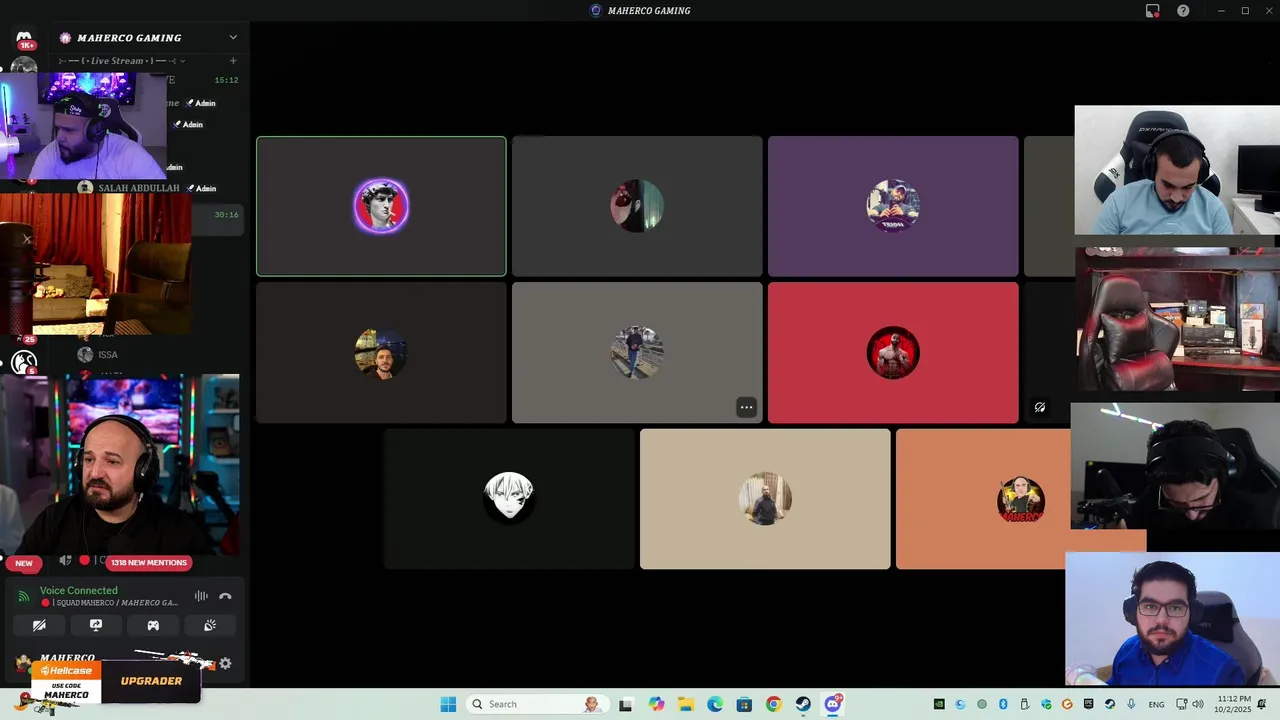Click the Voice Connected status text
Viewport: 1280px width, 720px height.
tap(78, 591)
